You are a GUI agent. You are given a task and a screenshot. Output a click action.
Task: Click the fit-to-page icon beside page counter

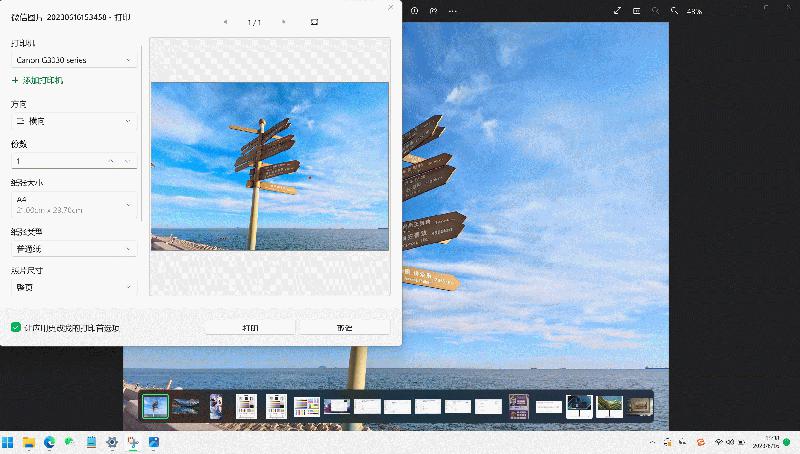pyautogui.click(x=315, y=21)
